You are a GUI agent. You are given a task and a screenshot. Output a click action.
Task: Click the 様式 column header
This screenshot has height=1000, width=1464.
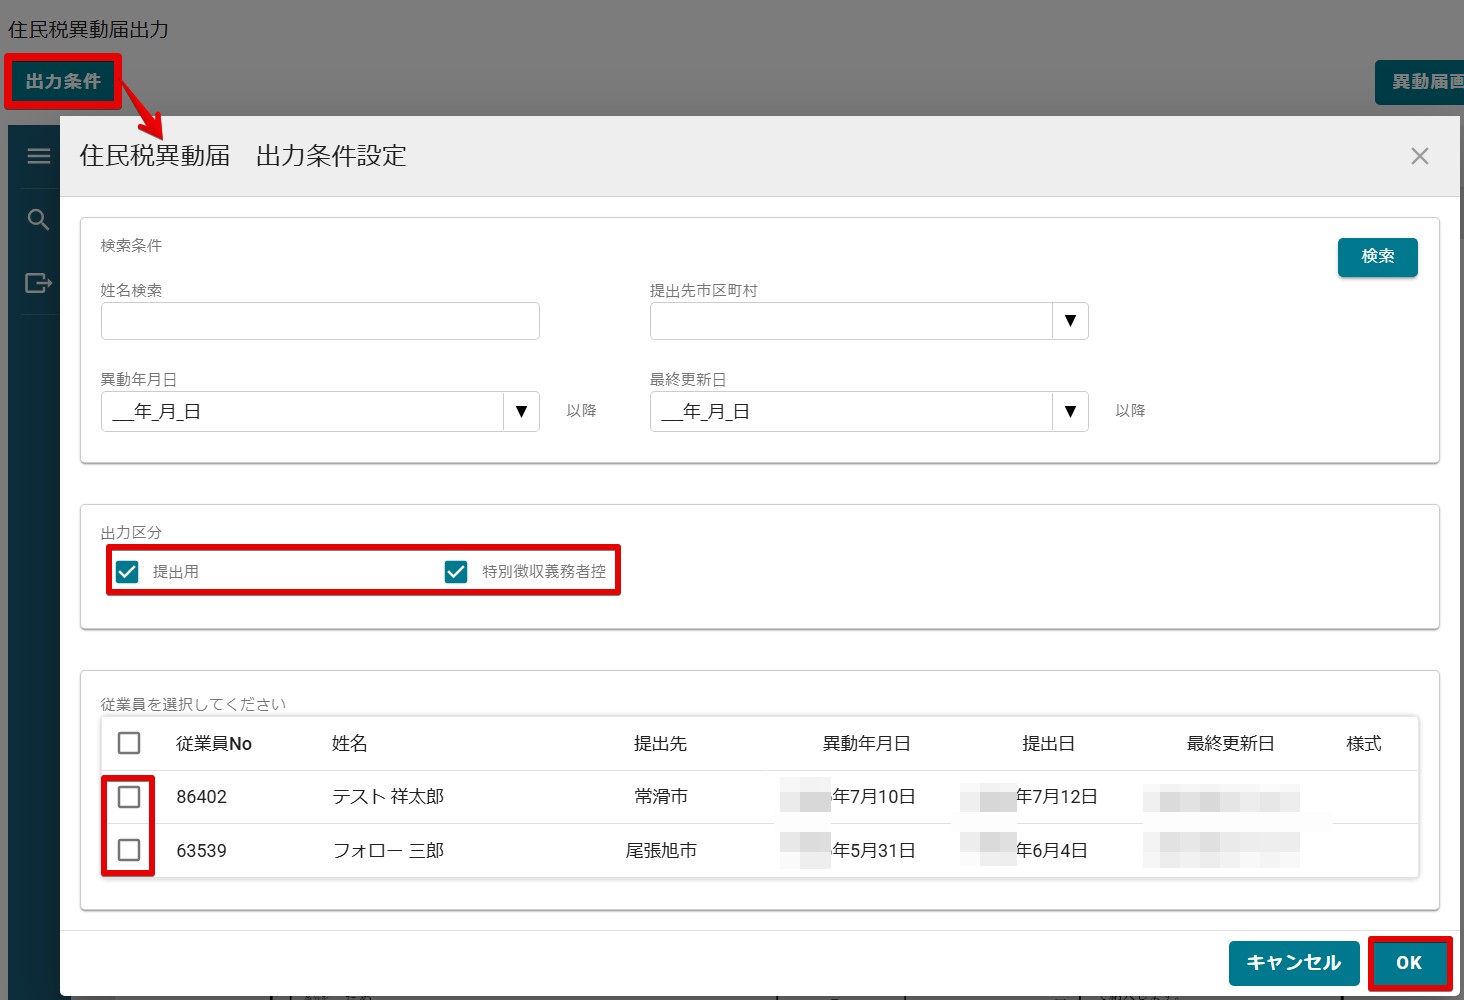[x=1364, y=743]
